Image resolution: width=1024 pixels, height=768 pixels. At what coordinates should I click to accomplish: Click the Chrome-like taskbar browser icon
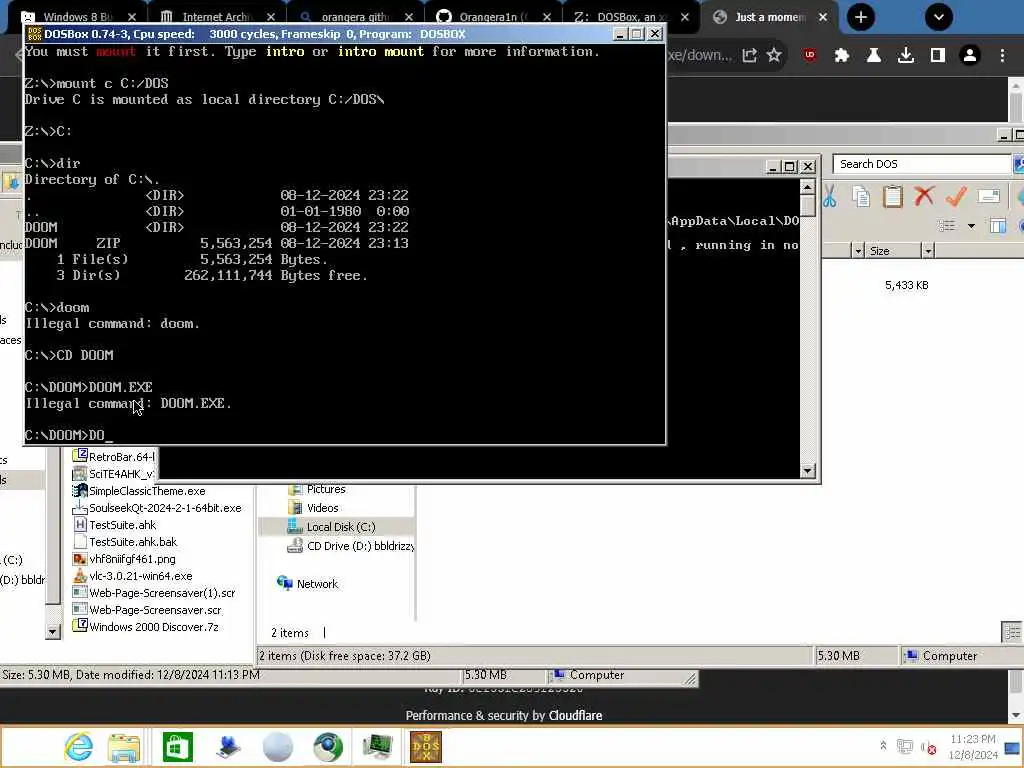(328, 746)
